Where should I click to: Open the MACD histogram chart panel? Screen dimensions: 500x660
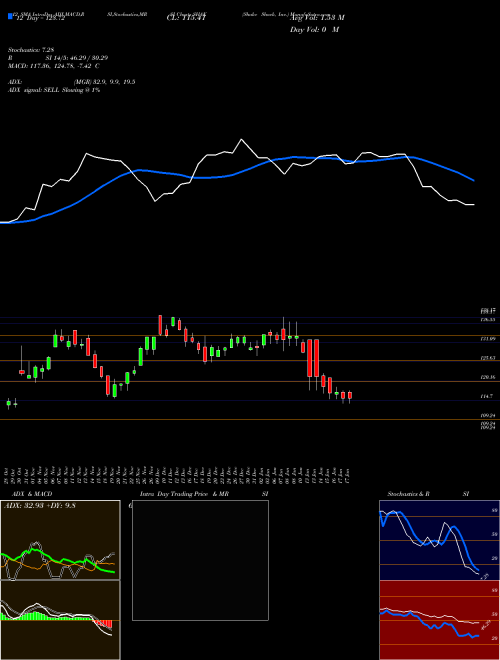pyautogui.click(x=60, y=620)
